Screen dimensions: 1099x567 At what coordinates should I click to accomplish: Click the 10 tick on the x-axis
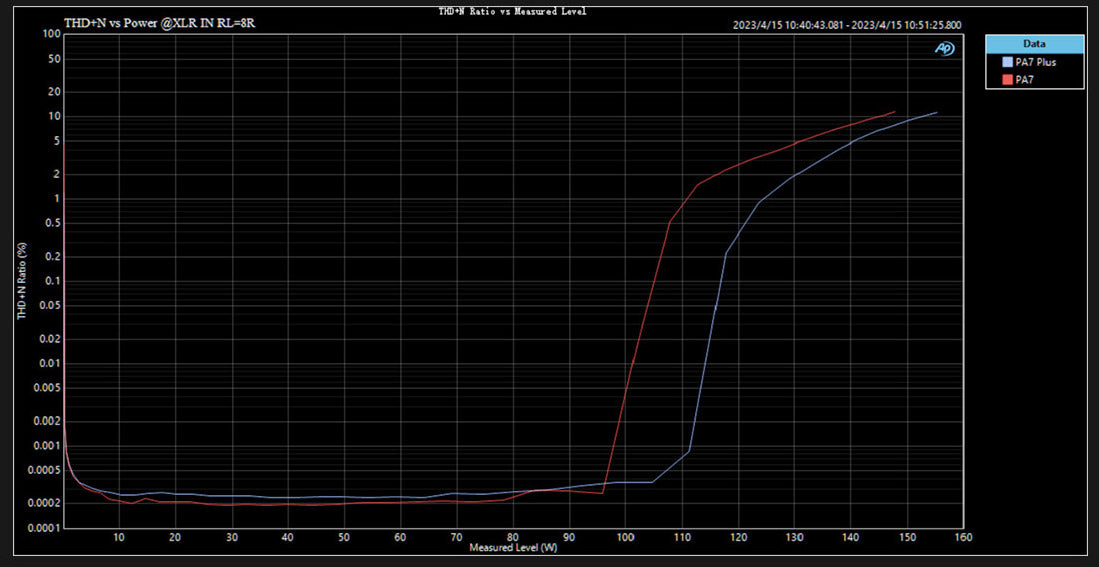pos(119,538)
